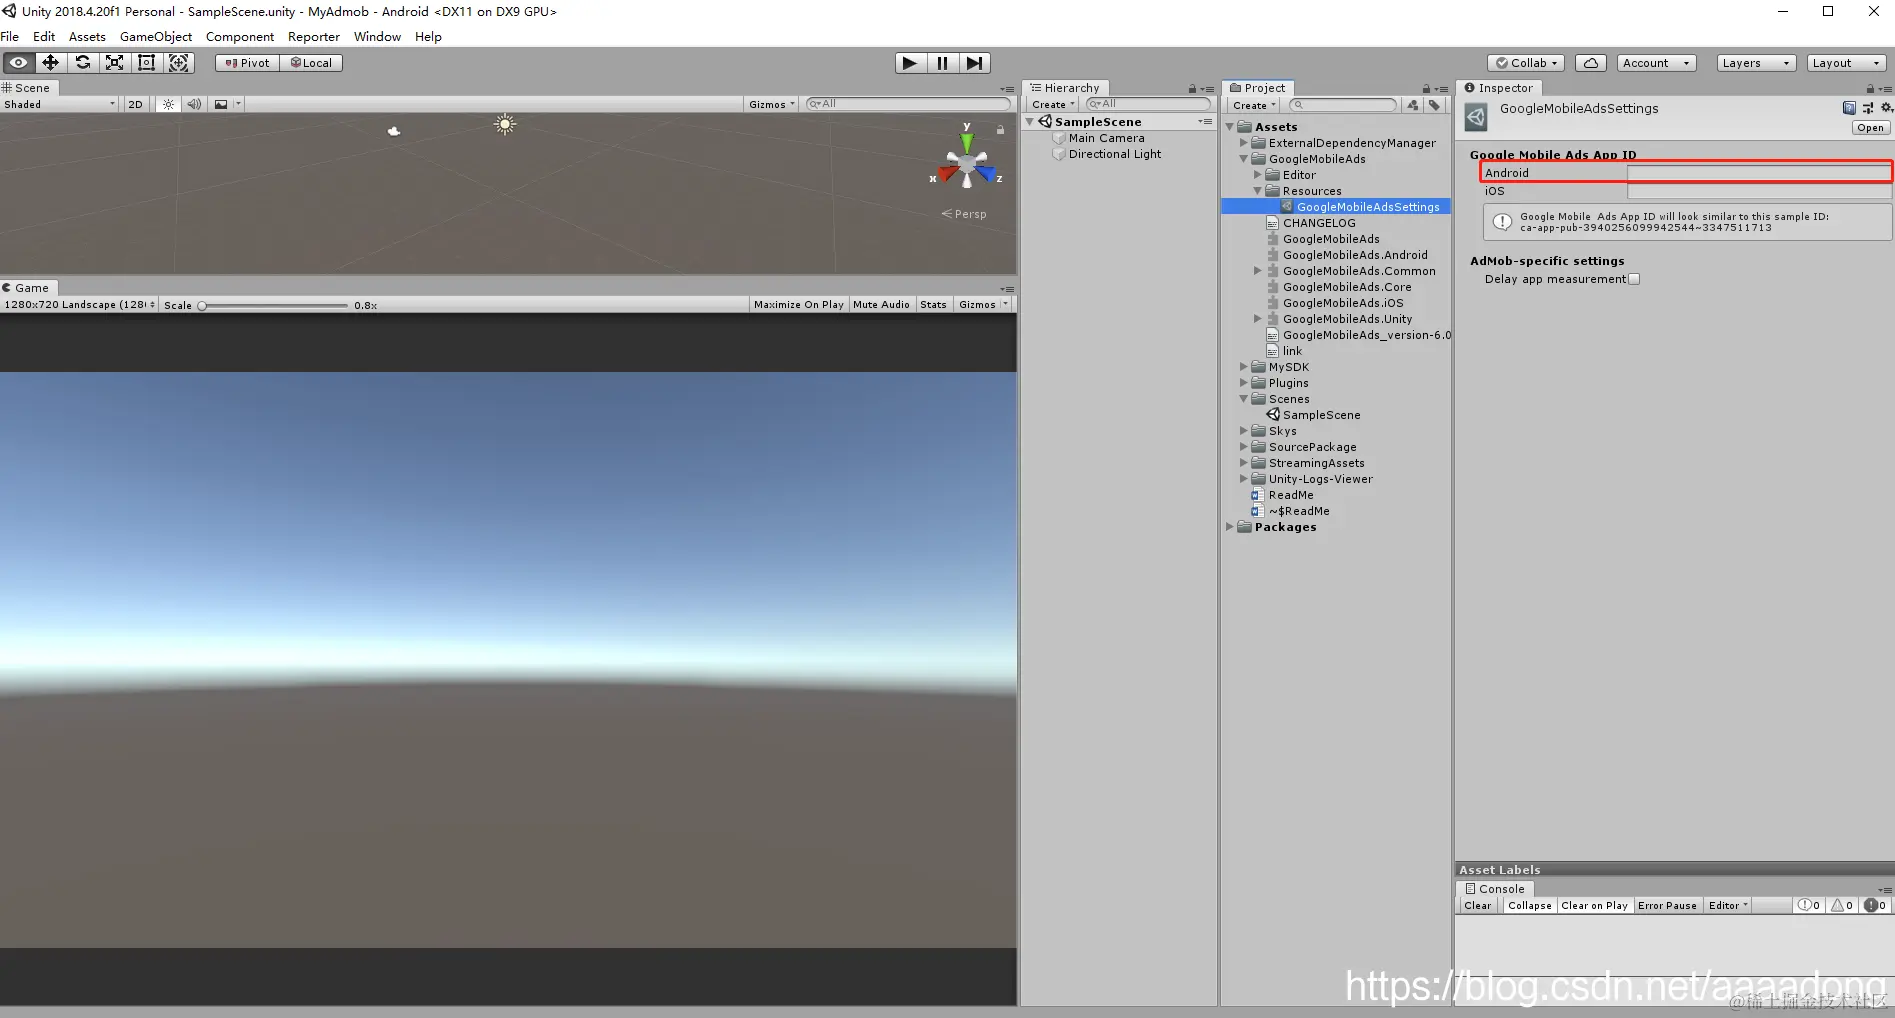1895x1018 pixels.
Task: Toggle Local/Global handle rotation
Action: click(311, 63)
